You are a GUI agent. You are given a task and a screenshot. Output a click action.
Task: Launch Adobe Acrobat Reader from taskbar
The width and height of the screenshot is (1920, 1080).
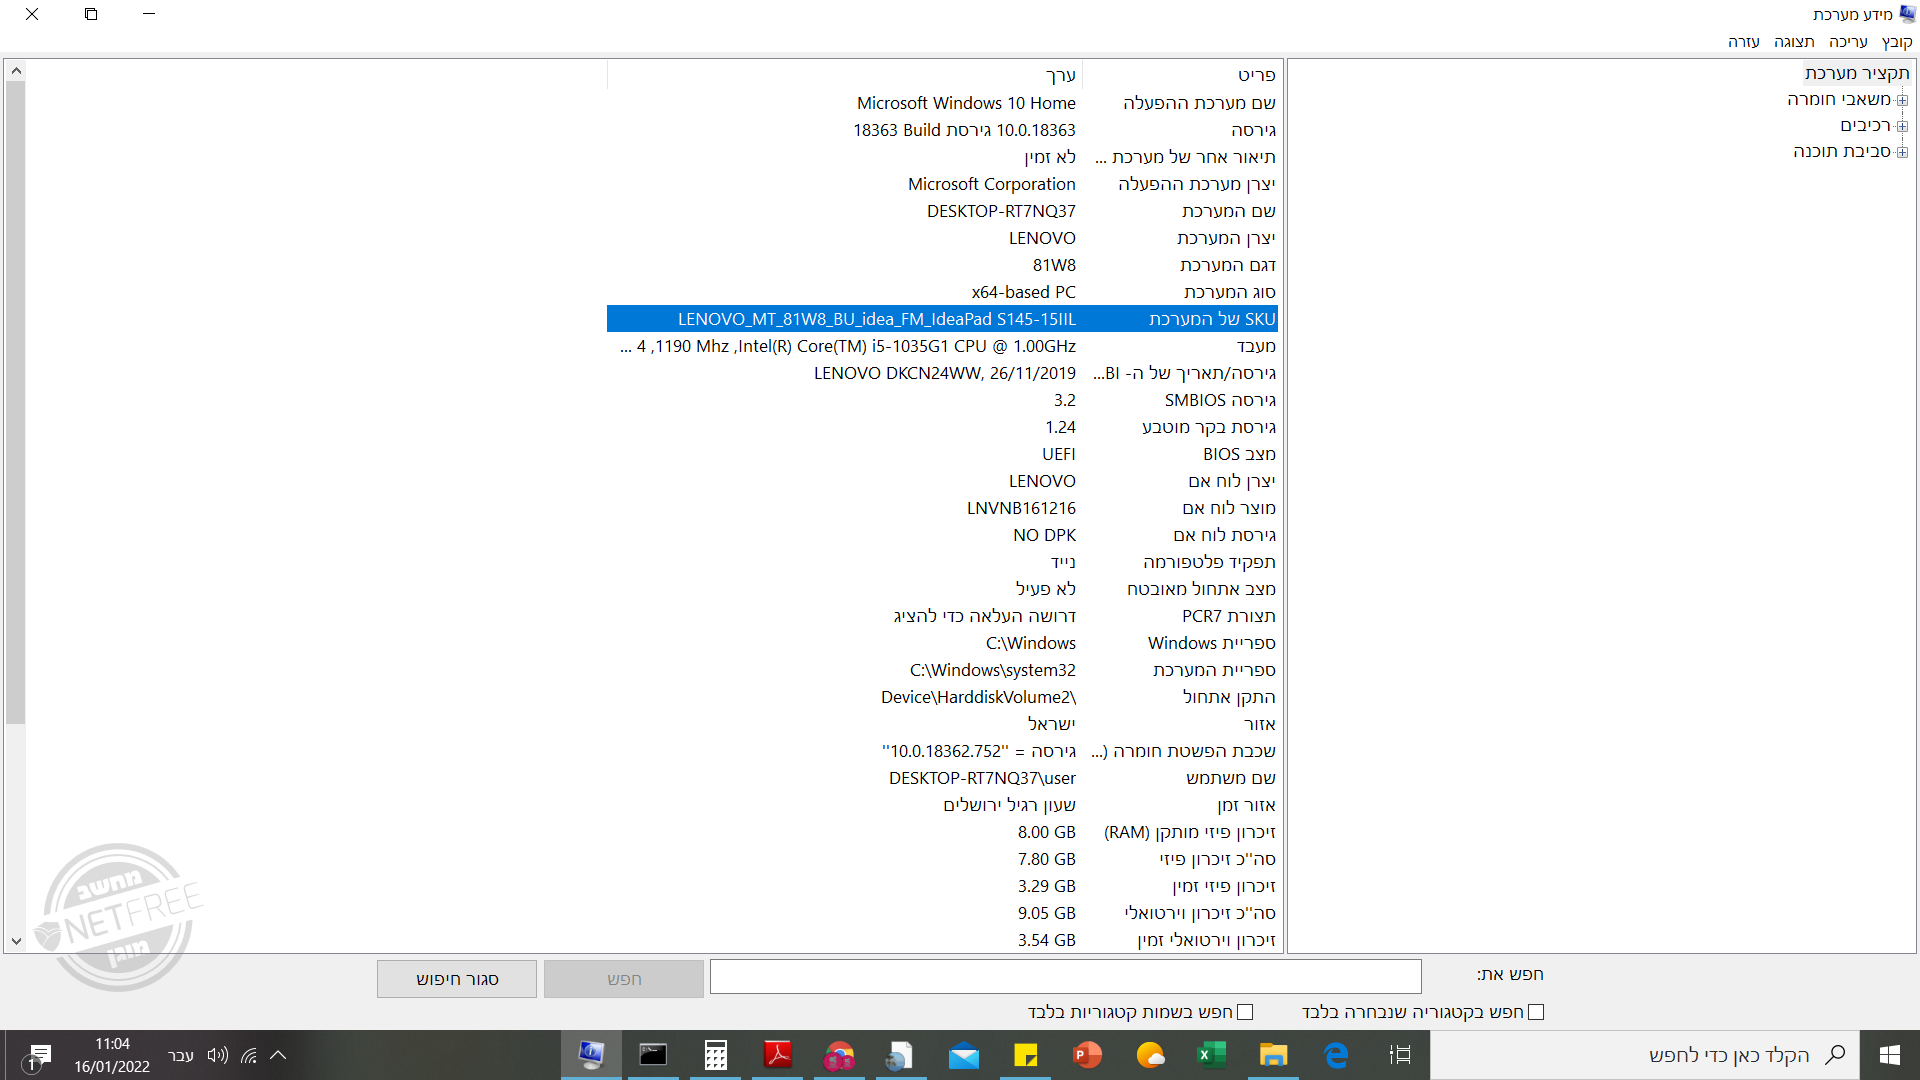(x=777, y=1055)
